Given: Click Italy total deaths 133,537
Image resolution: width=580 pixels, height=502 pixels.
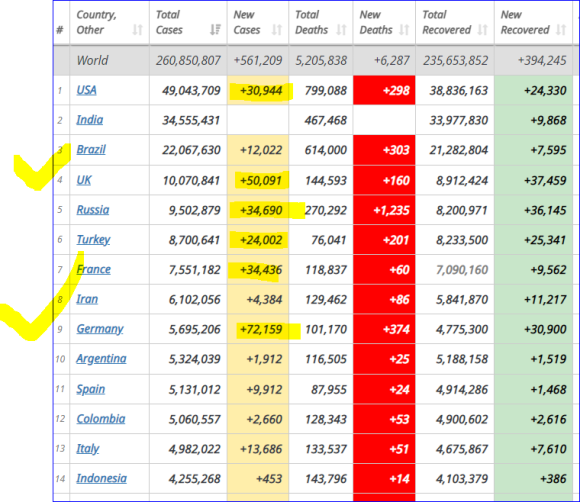Looking at the screenshot, I should [x=326, y=449].
